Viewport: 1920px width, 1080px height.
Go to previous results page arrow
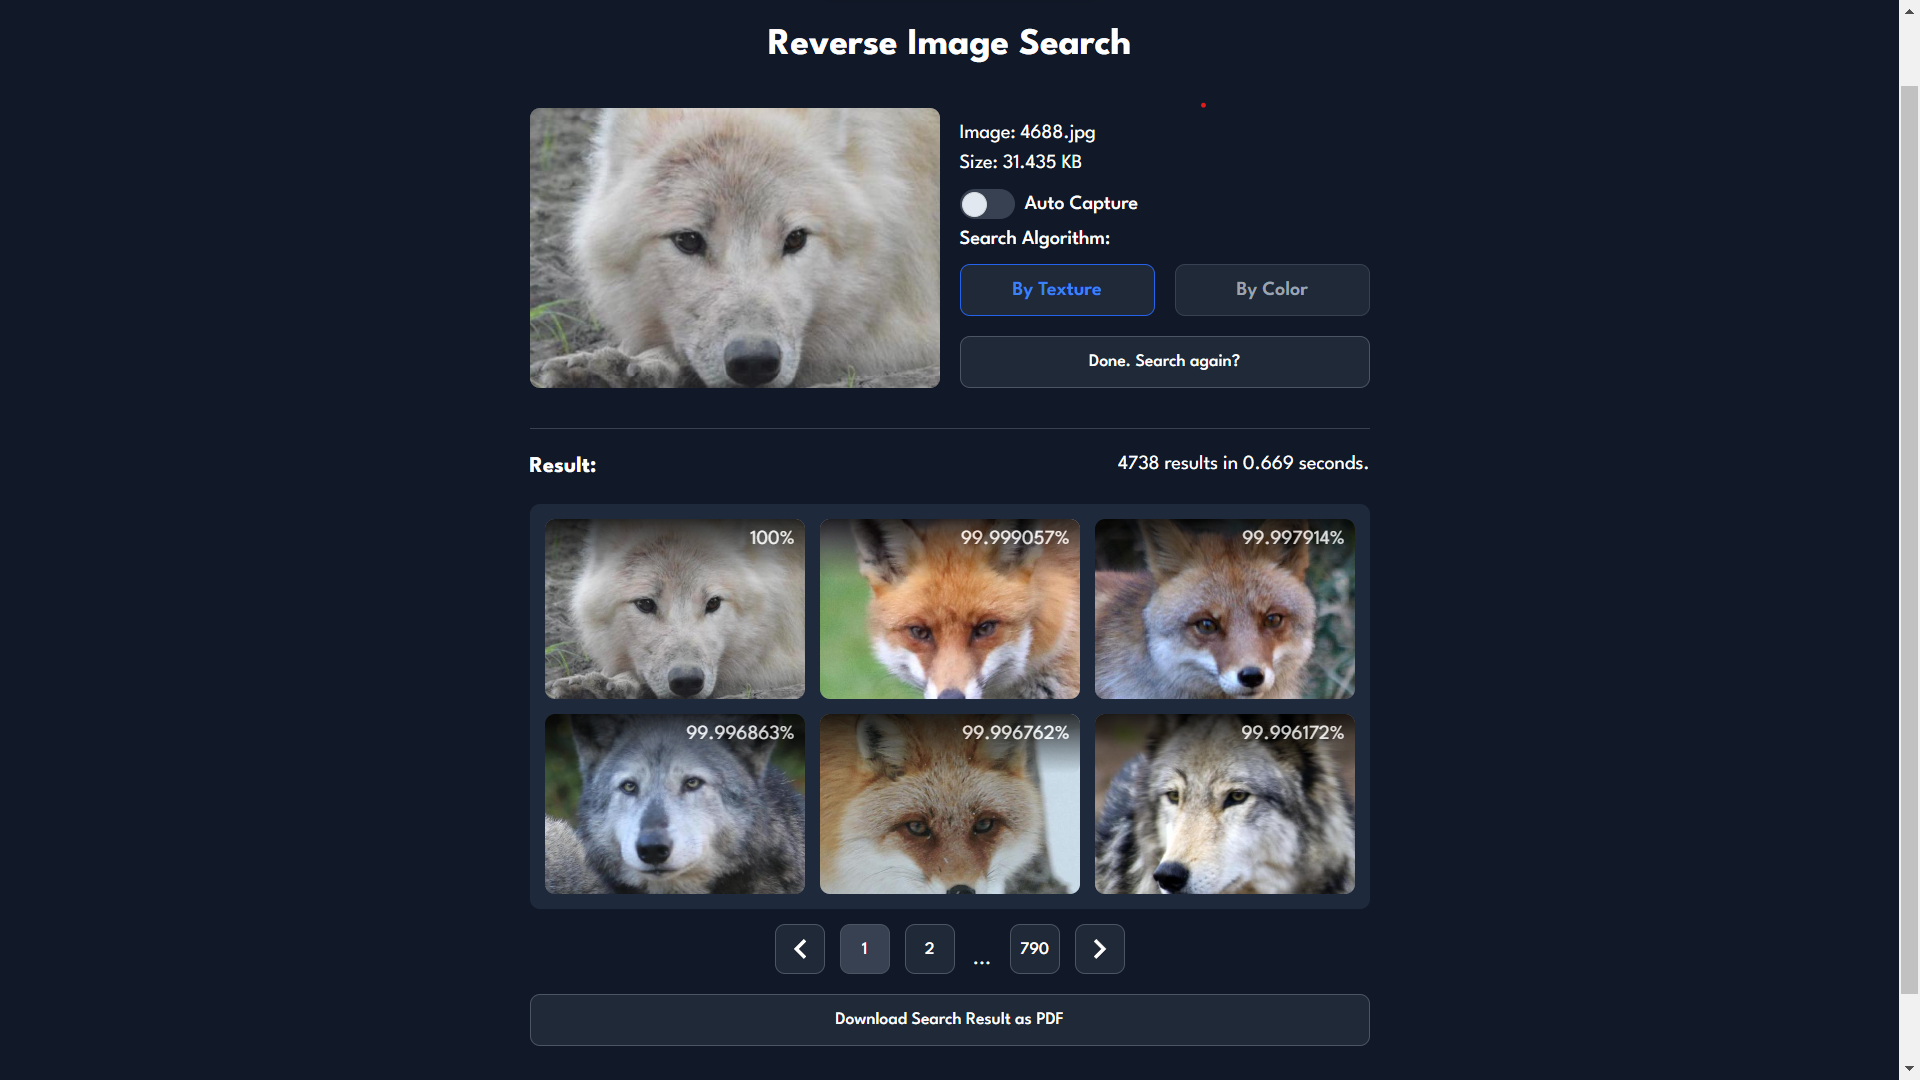pyautogui.click(x=799, y=949)
